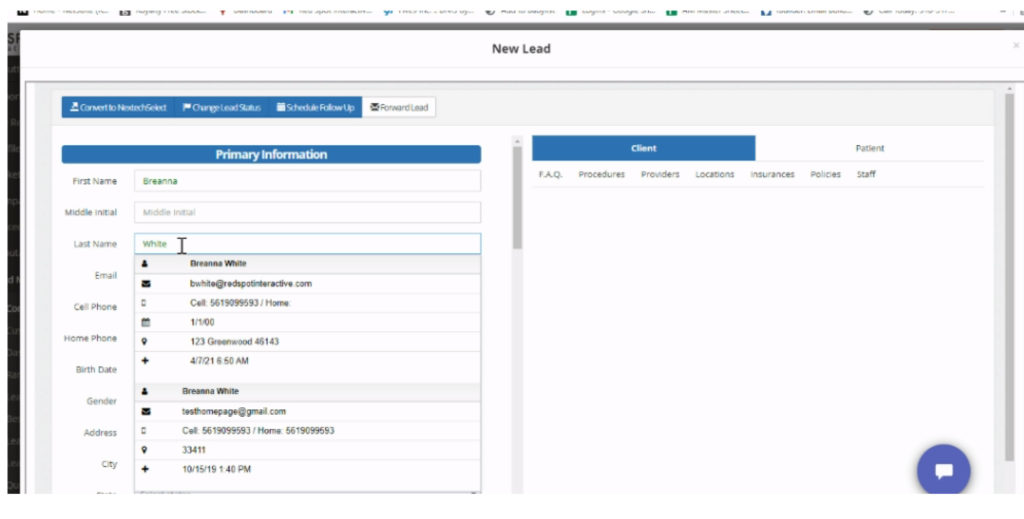
Task: Click location pin next to 33411
Action: tap(146, 450)
